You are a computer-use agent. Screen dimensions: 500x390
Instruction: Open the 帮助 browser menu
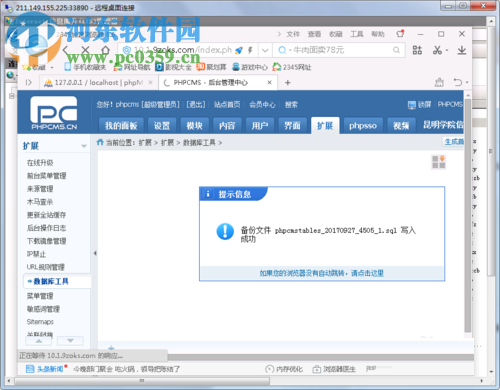click(378, 34)
